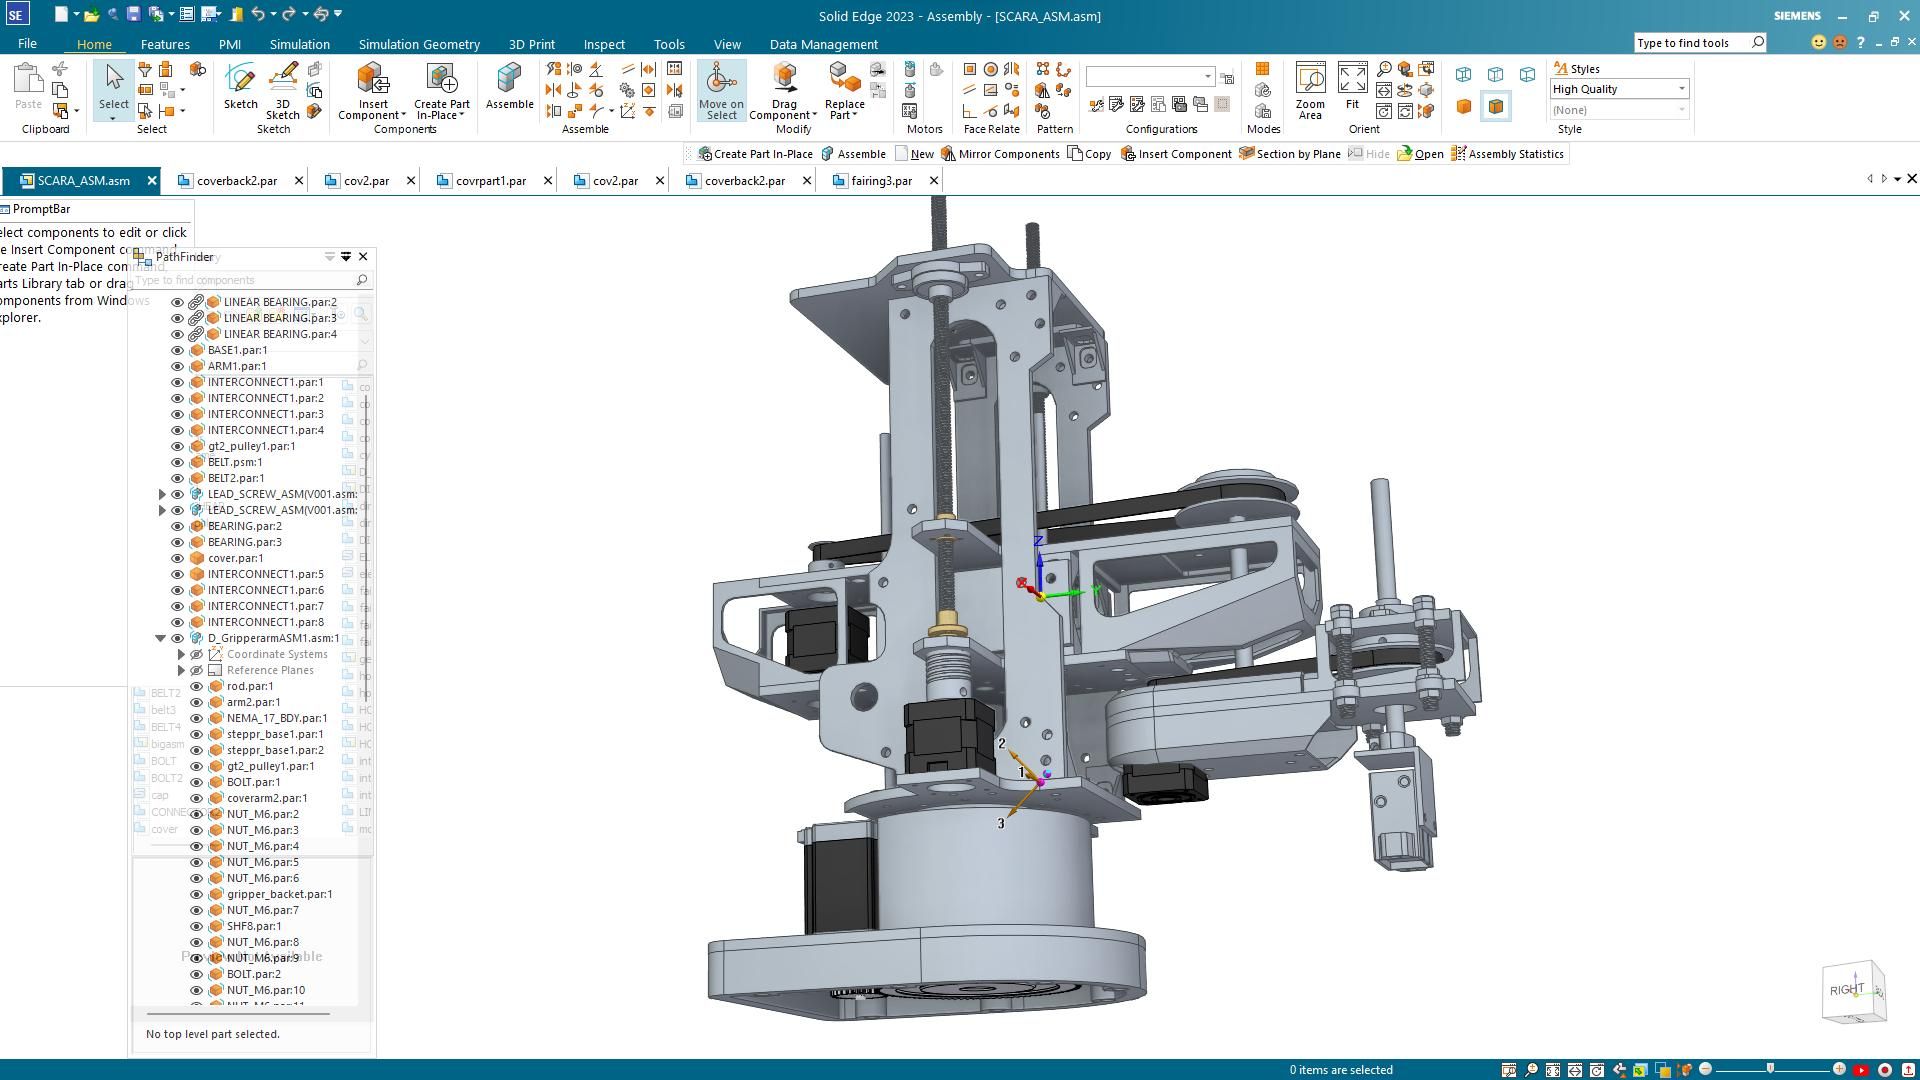Screen dimensions: 1920x1080
Task: Toggle visibility of ARM1.par:1
Action: [178, 366]
